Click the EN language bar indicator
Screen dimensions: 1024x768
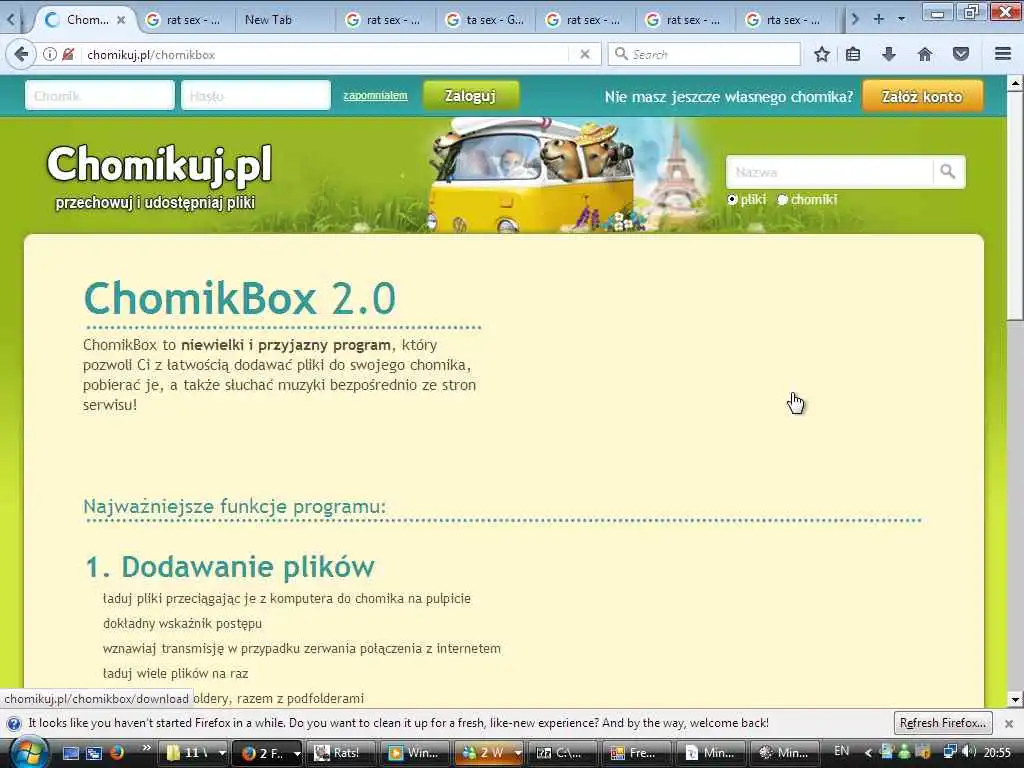pos(842,752)
